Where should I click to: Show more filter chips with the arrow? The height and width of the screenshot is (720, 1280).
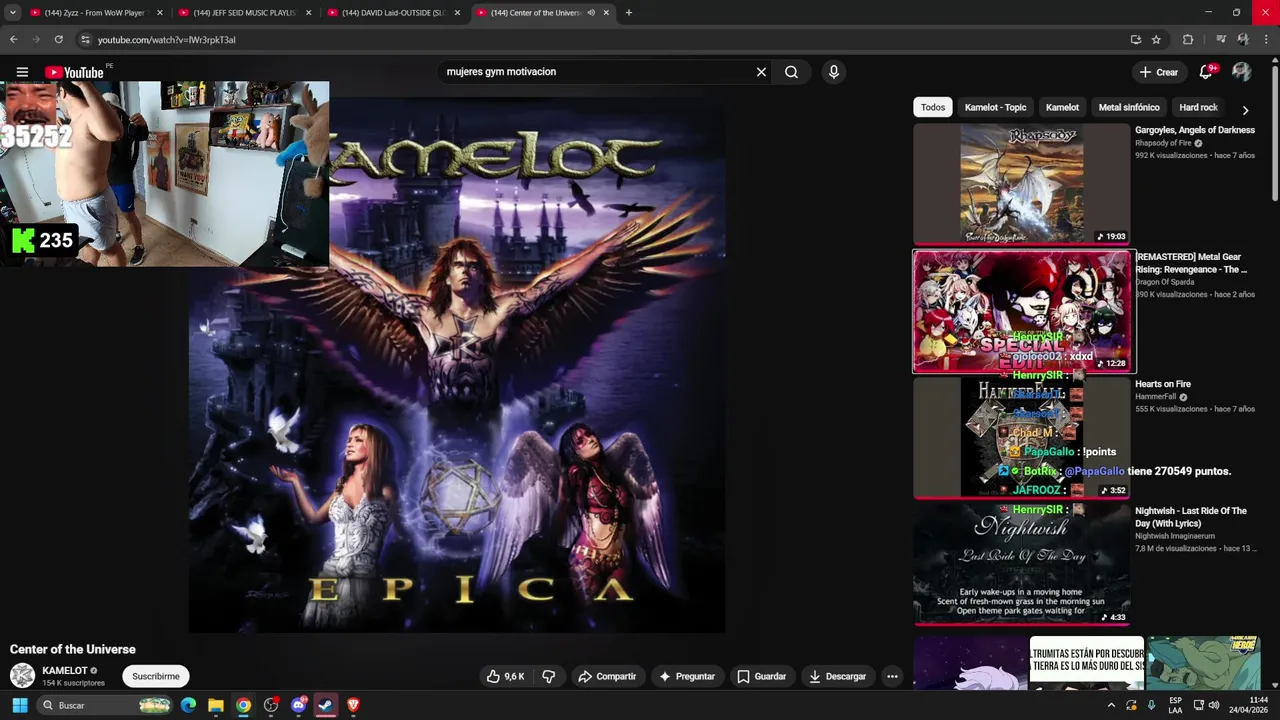click(x=1245, y=110)
